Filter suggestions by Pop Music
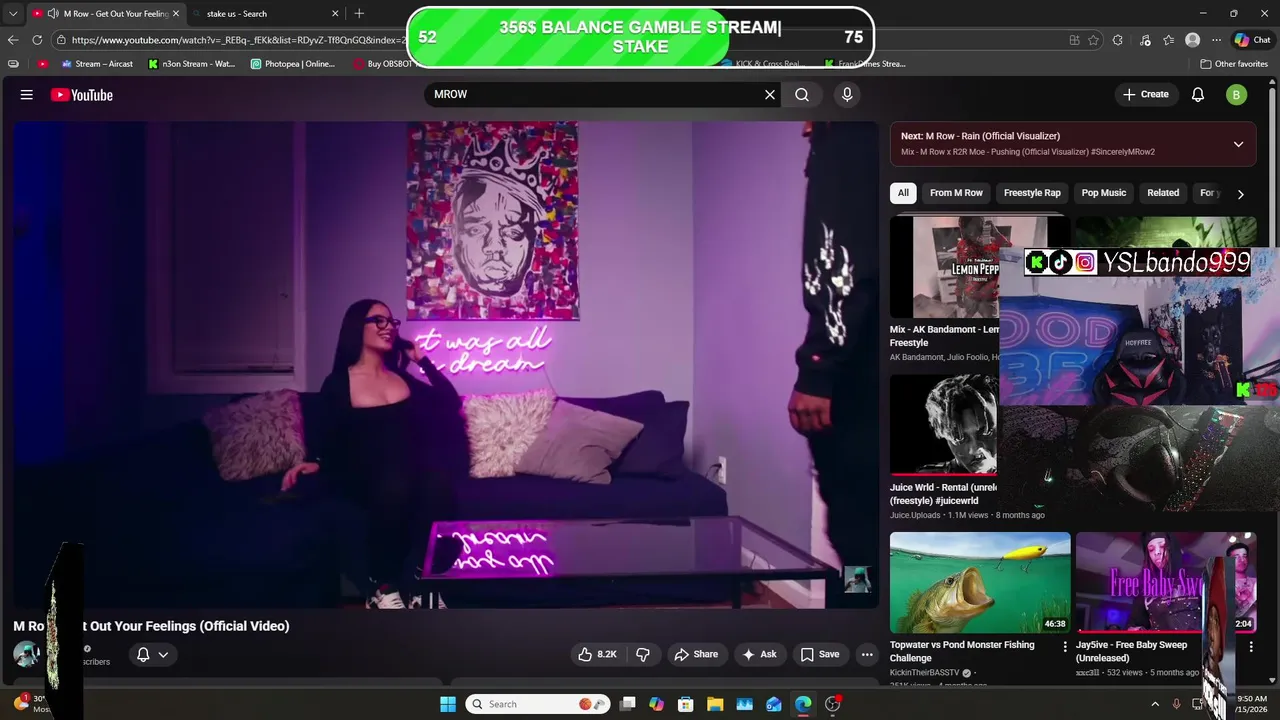This screenshot has height=720, width=1280. coord(1104,193)
